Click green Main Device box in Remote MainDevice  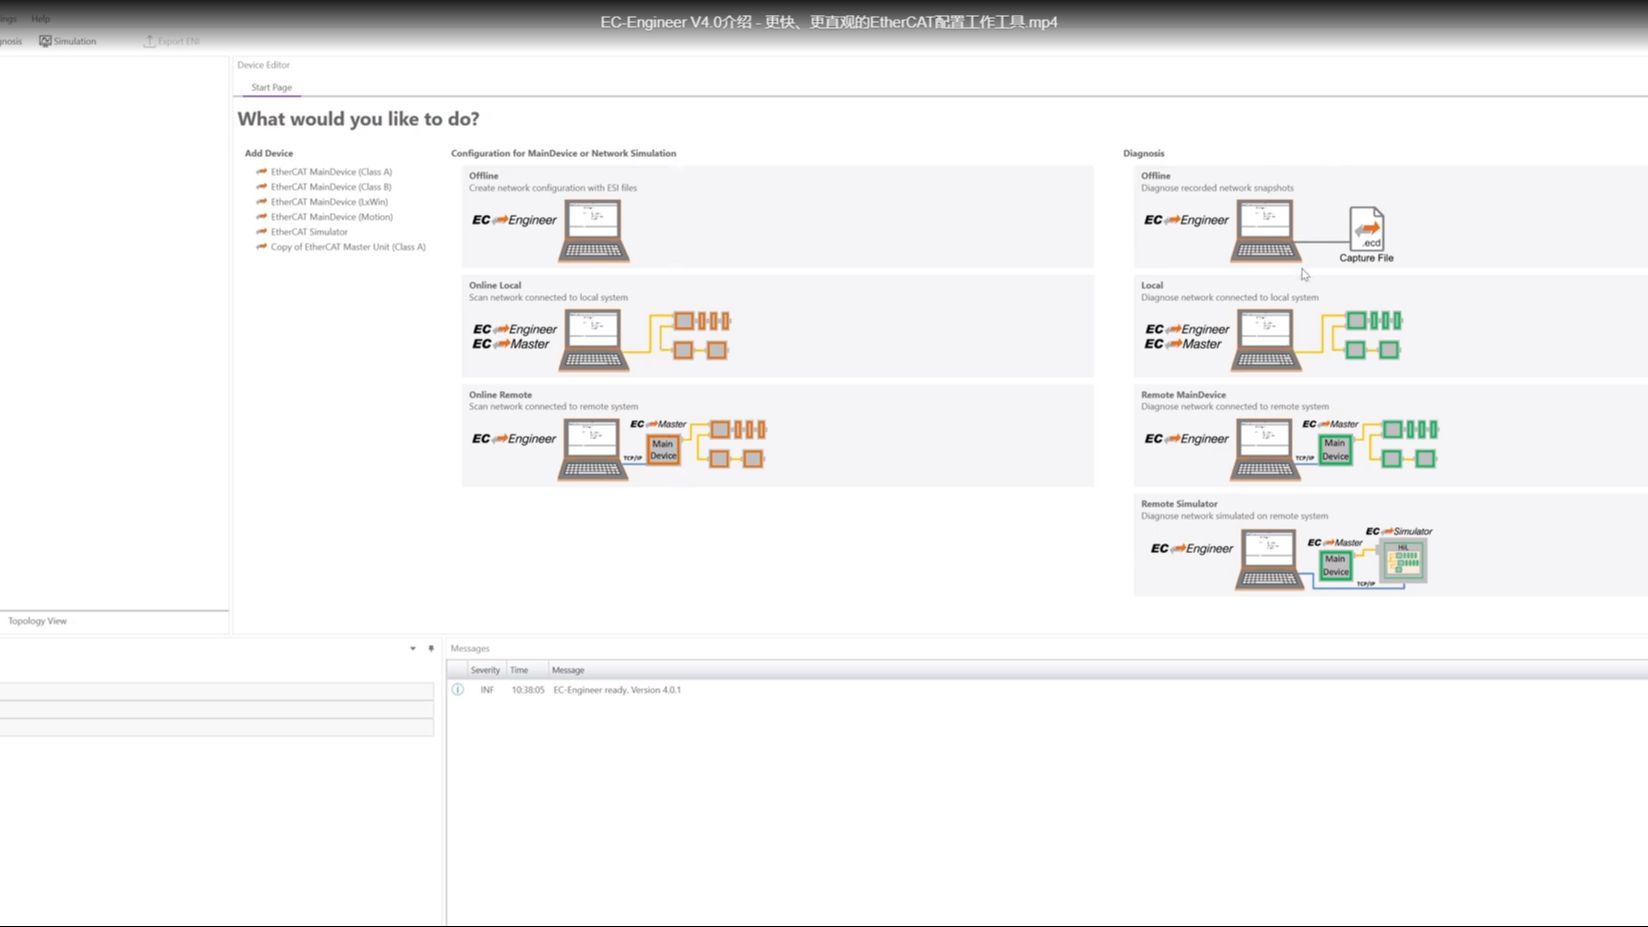1336,450
